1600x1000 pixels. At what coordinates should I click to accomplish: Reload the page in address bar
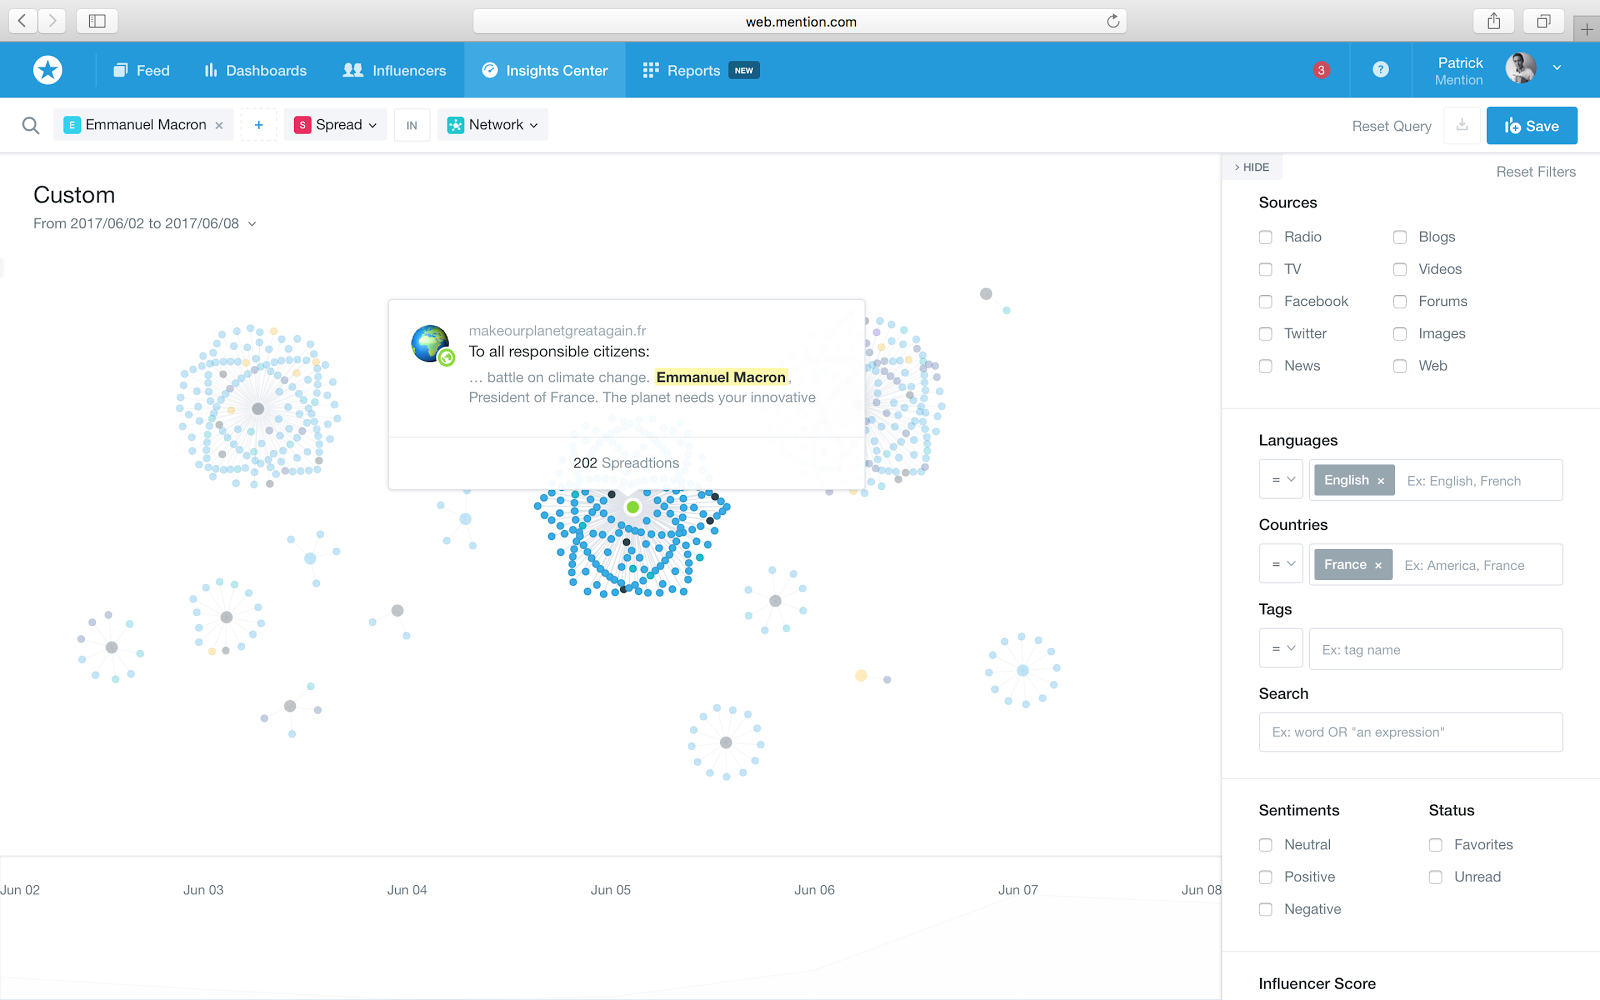tap(1112, 21)
